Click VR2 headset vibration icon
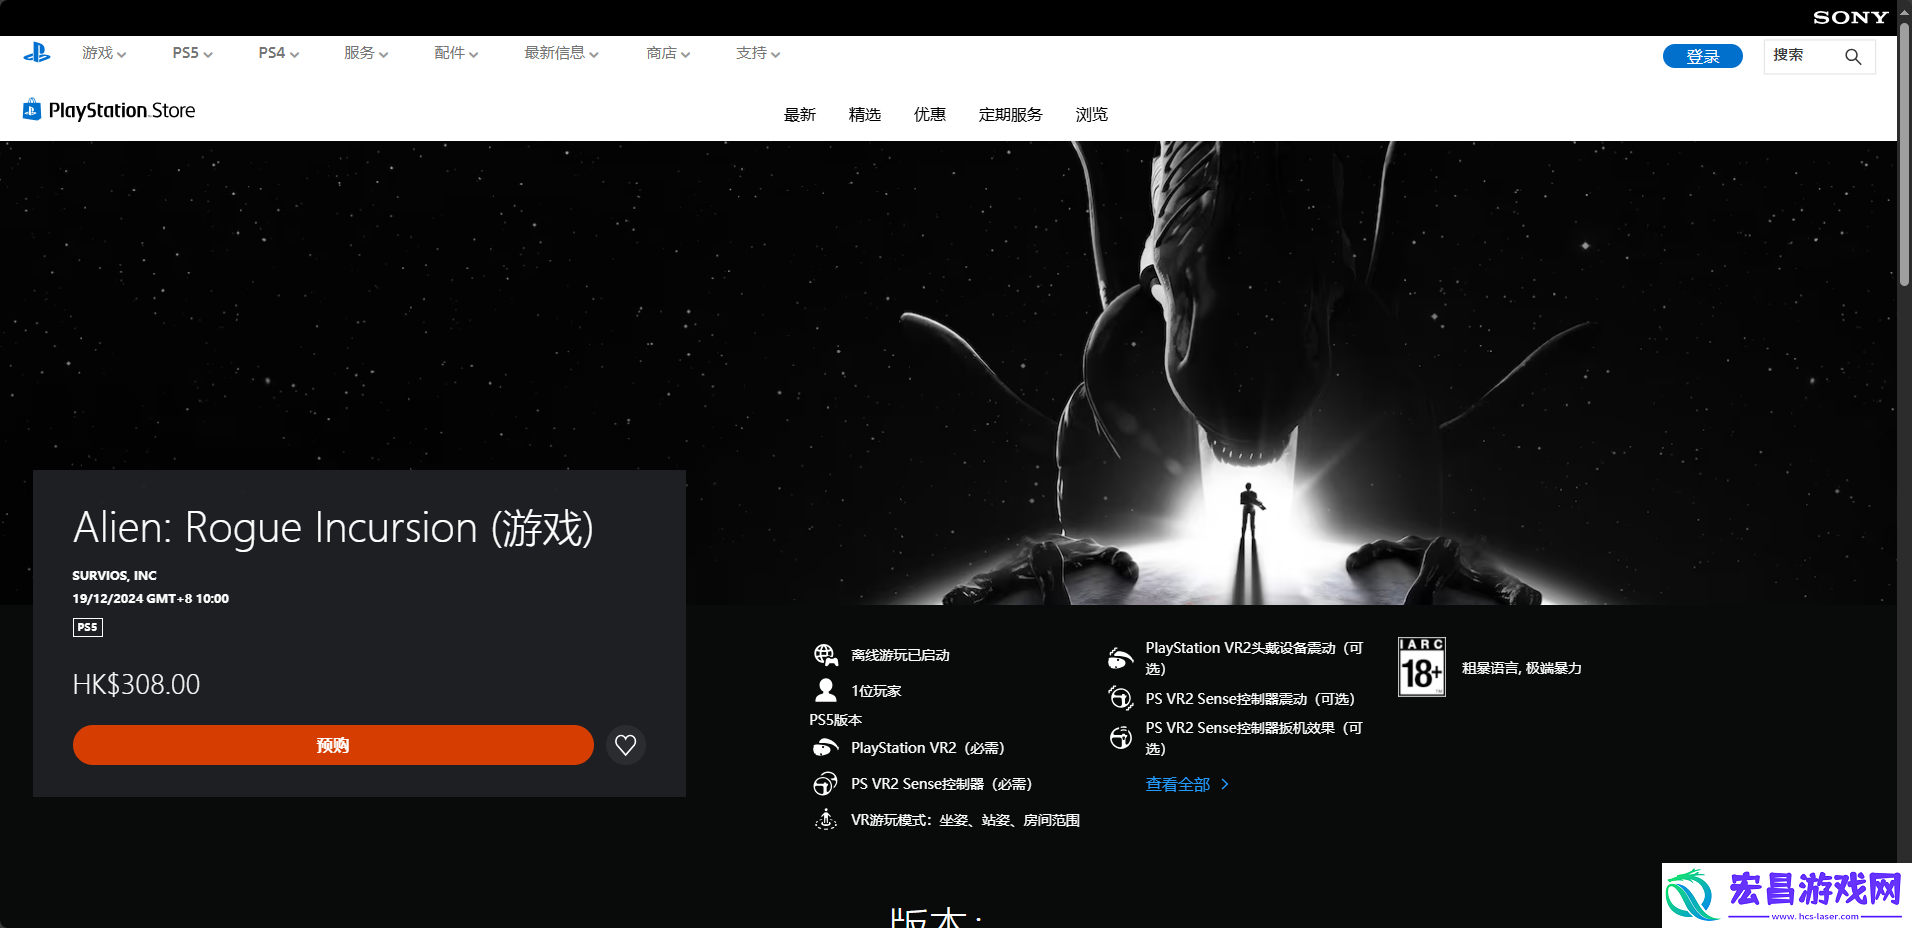Image resolution: width=1912 pixels, height=928 pixels. coord(1120,658)
